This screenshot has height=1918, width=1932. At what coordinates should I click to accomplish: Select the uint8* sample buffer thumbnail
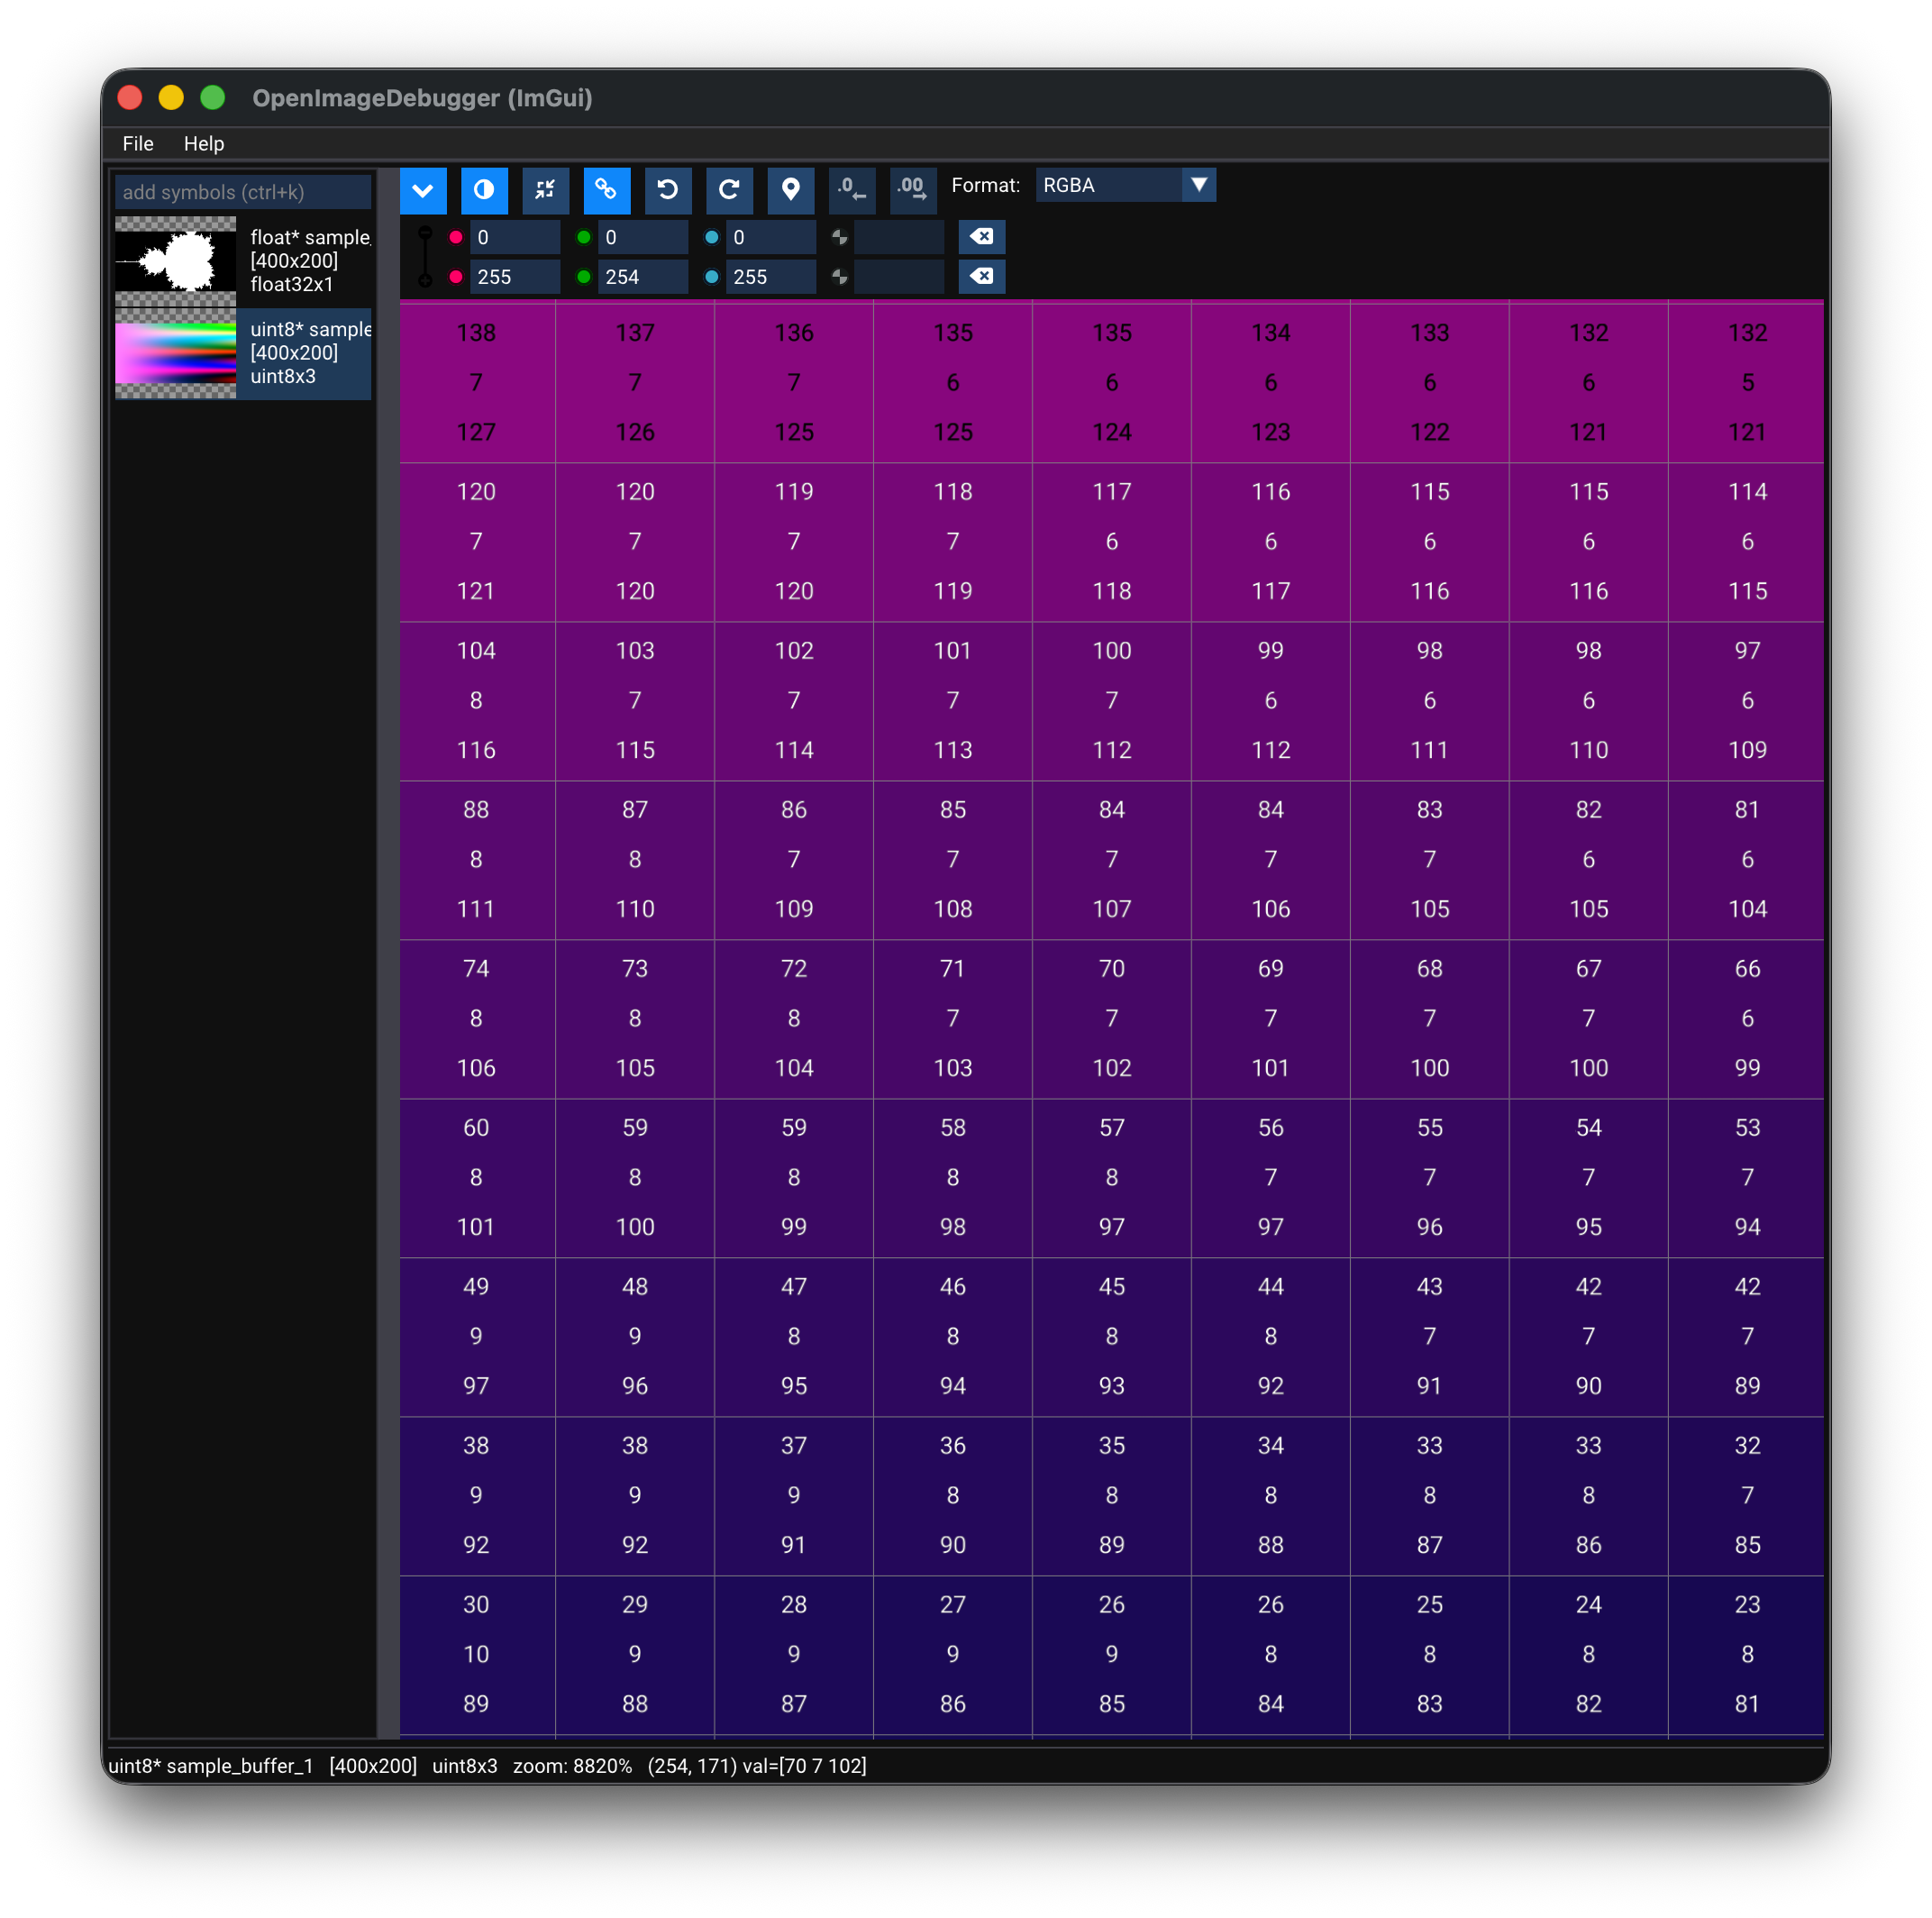pos(176,353)
